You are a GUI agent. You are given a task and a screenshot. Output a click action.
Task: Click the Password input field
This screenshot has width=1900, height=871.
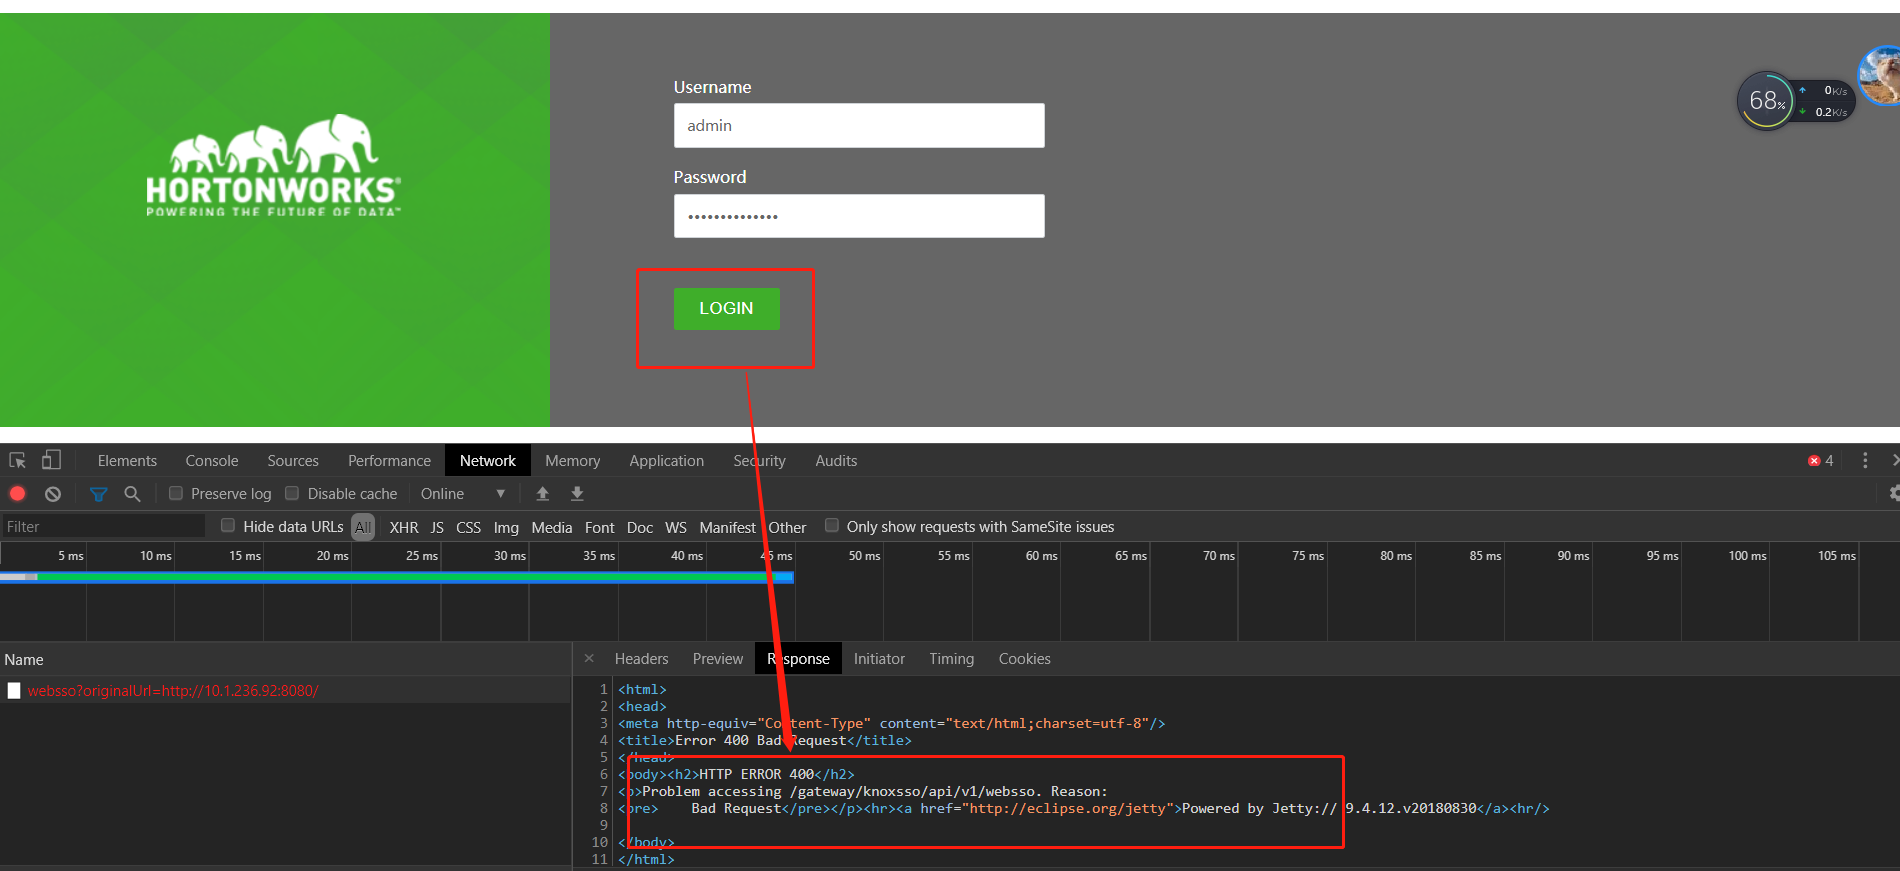(x=859, y=216)
